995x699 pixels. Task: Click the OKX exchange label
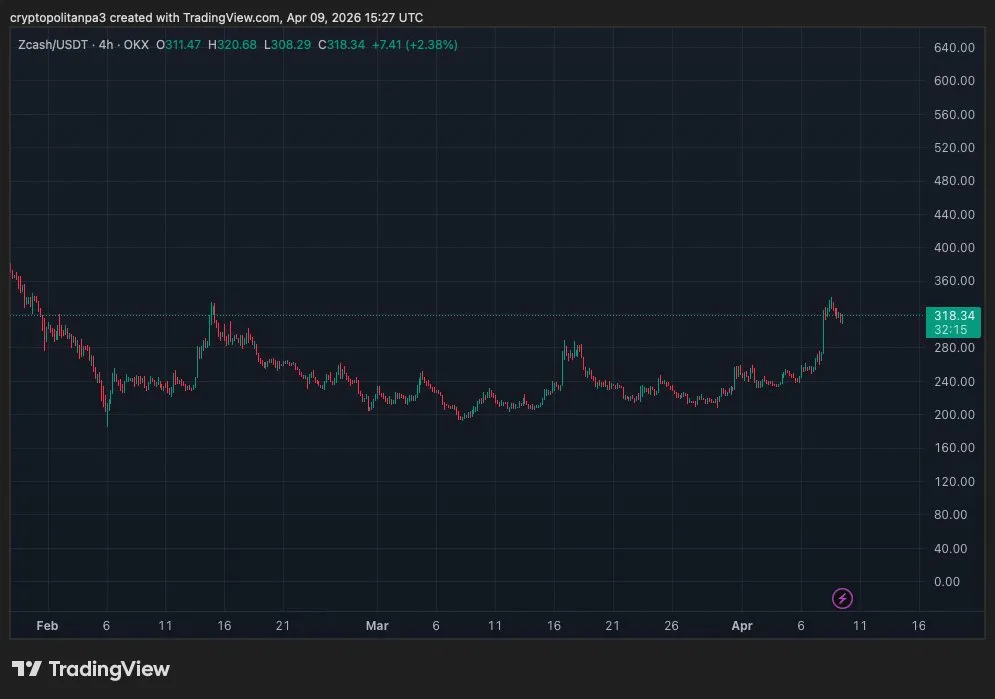(135, 45)
